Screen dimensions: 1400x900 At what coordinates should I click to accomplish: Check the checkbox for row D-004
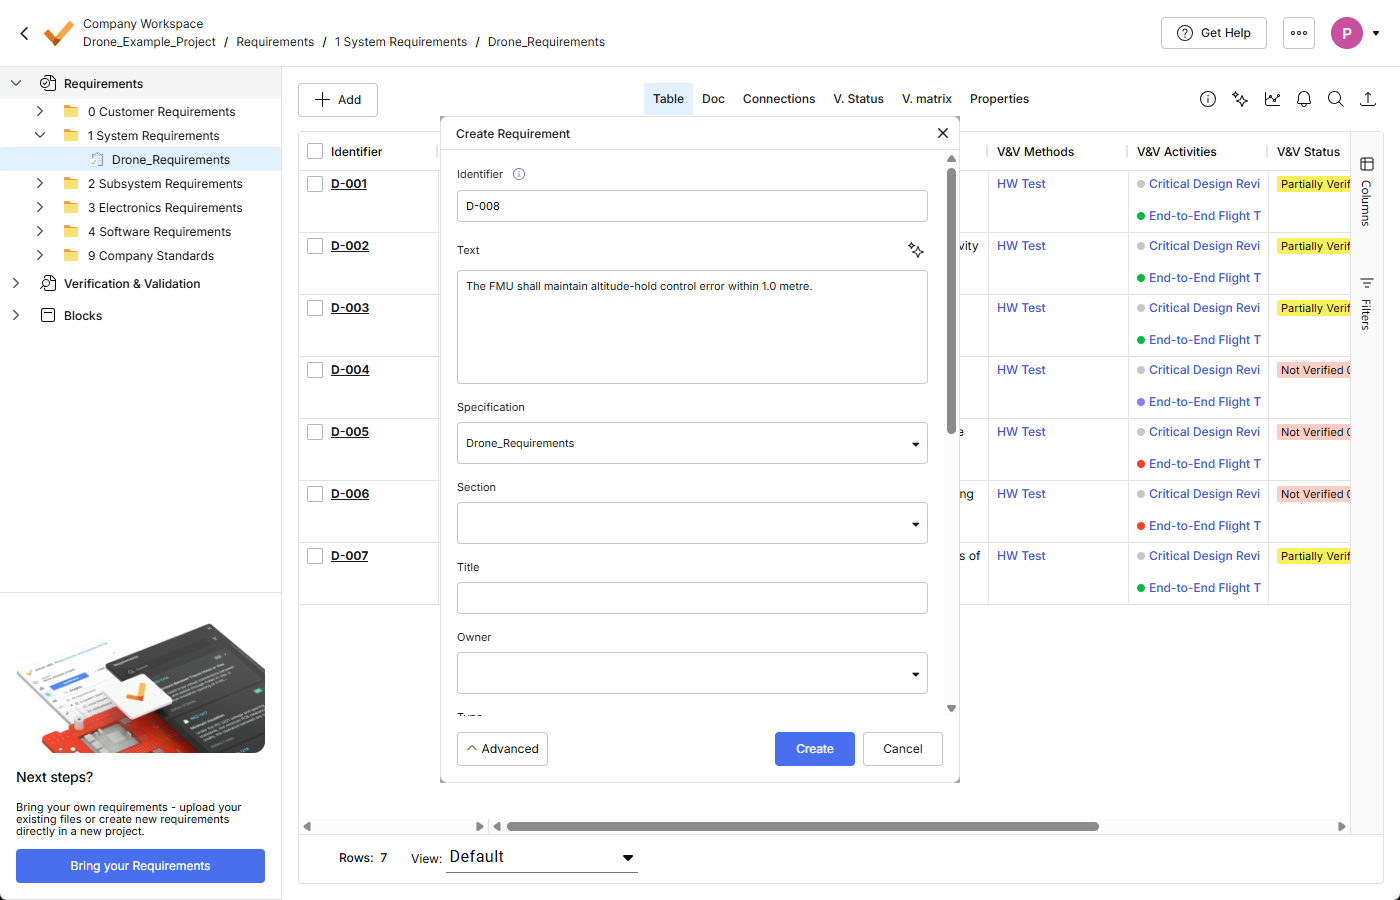[x=315, y=370]
